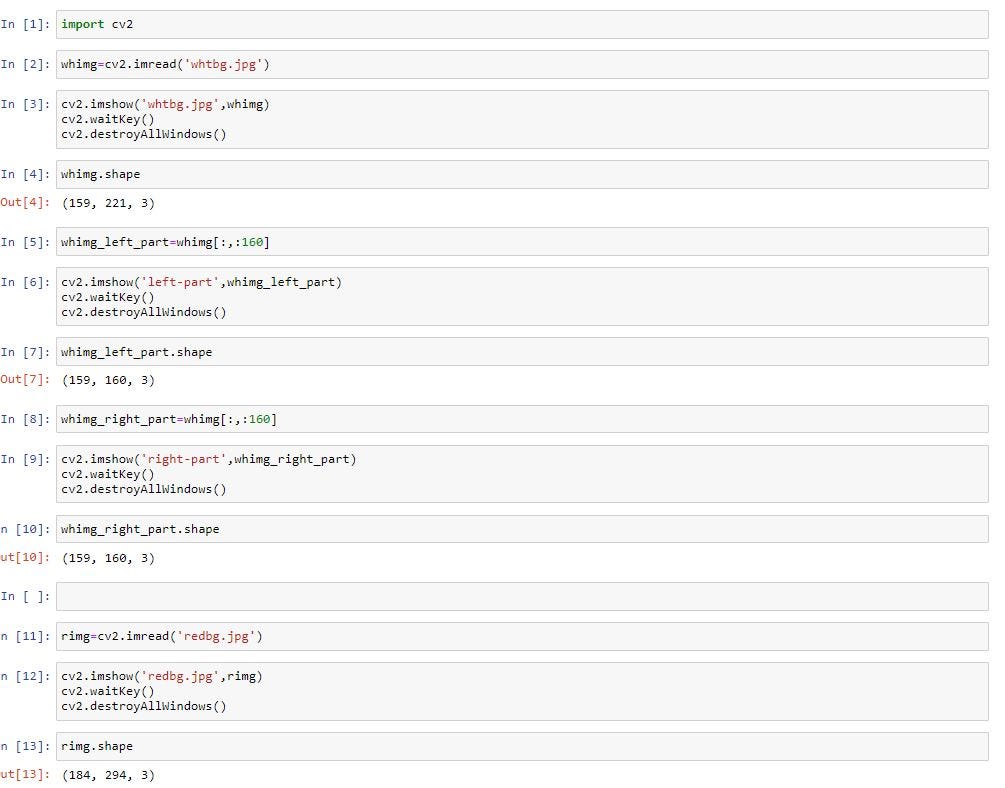This screenshot has height=788, width=1005.
Task: Click the Out[10] result (159, 160, 3)
Action: pyautogui.click(x=108, y=558)
